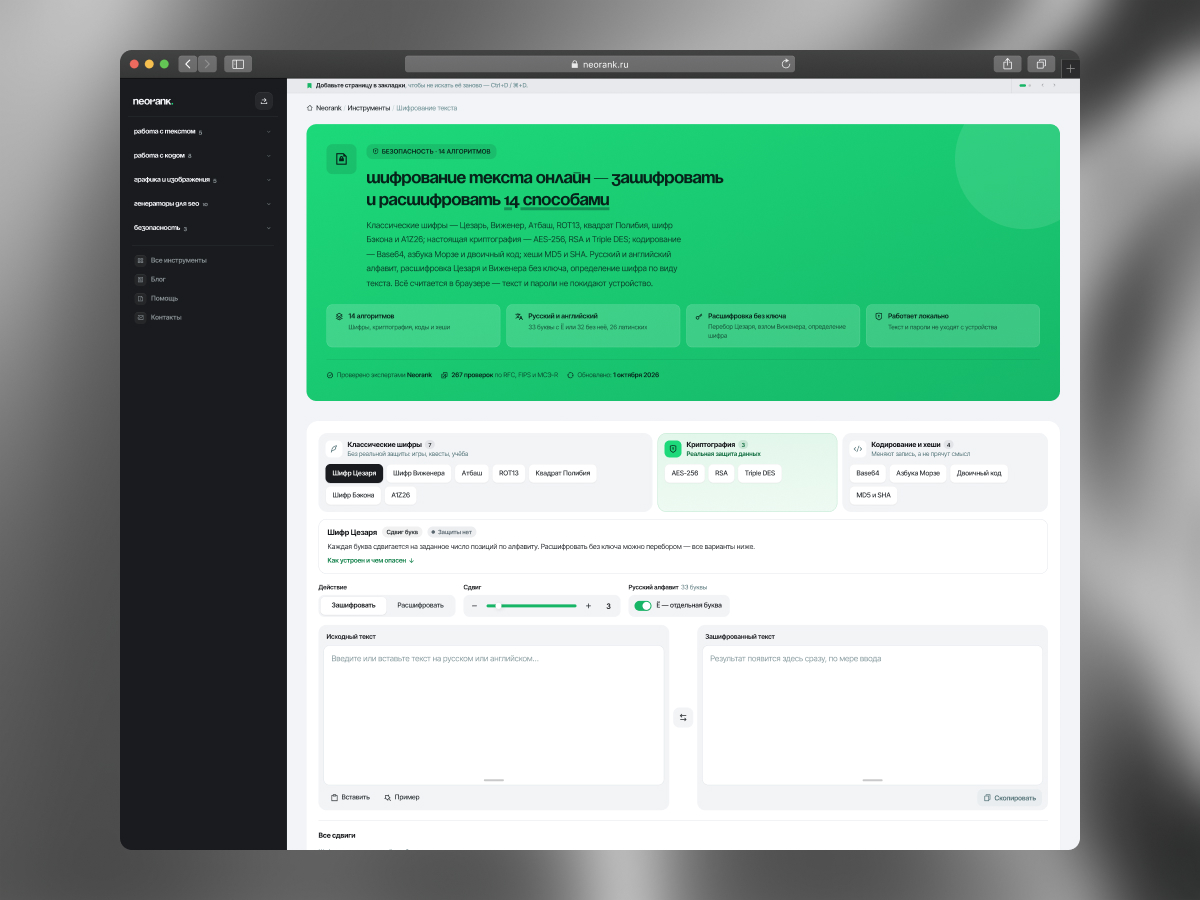Screen dimensions: 1200x900
Task: Expand the 'графика и изображения' sidebar section
Action: (x=203, y=180)
